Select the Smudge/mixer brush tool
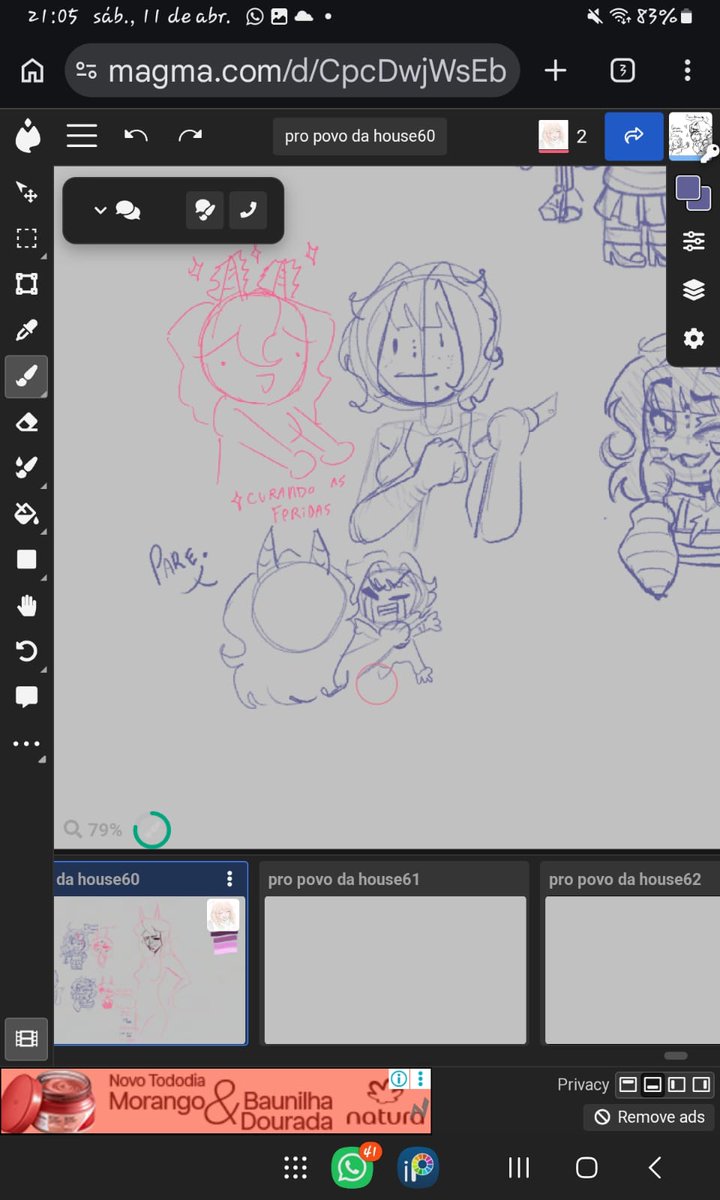 pyautogui.click(x=27, y=467)
